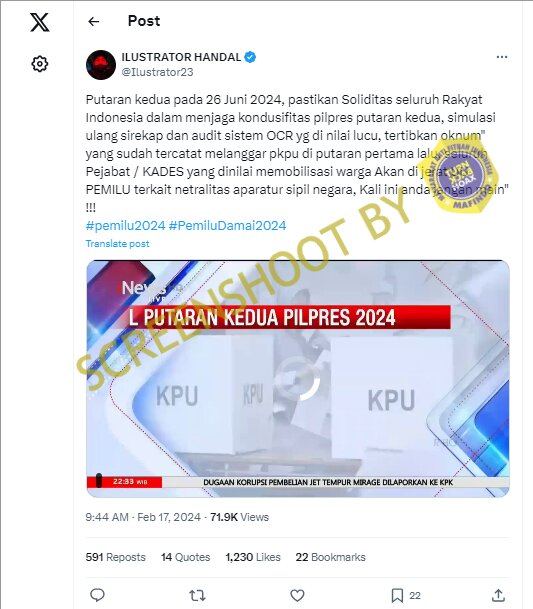This screenshot has width=533, height=609.
Task: Click the X logo in the sidebar
Action: click(40, 22)
